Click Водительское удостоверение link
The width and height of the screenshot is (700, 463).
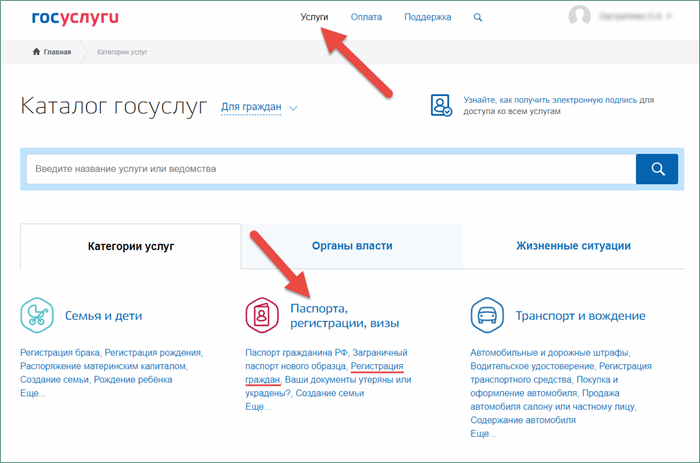(x=532, y=366)
